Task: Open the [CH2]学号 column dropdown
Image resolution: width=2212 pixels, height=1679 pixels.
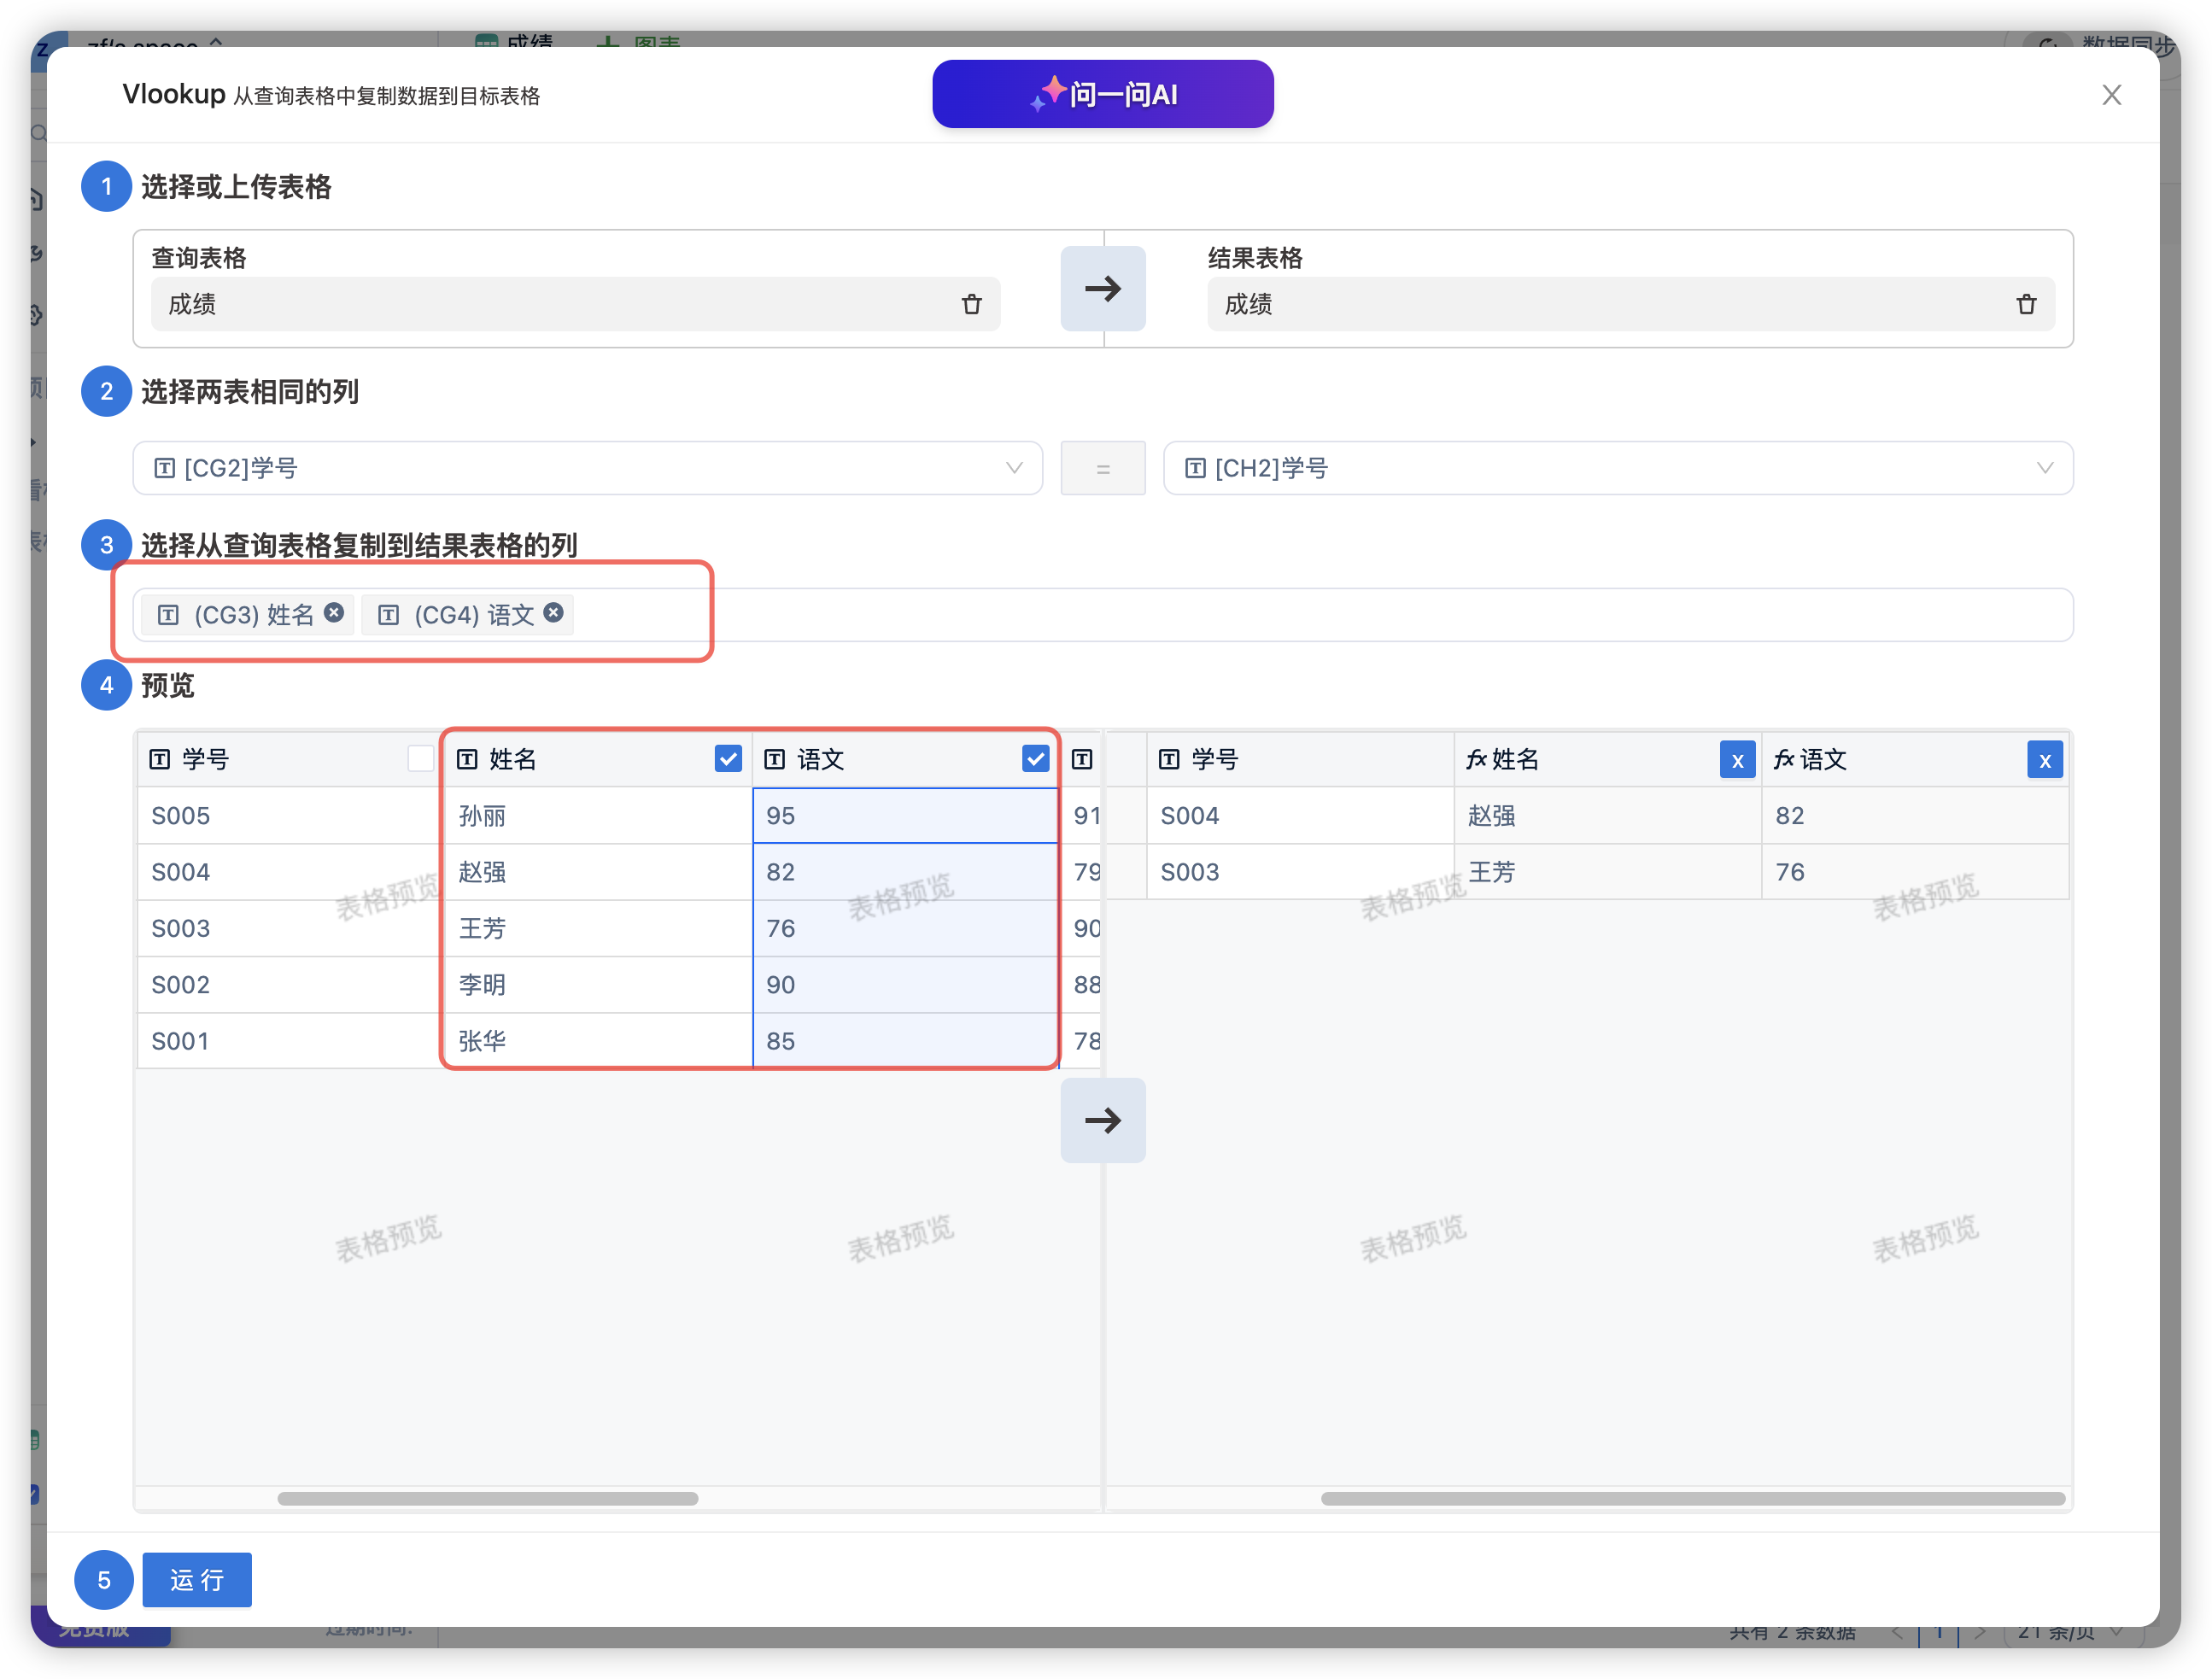Action: click(x=1617, y=468)
